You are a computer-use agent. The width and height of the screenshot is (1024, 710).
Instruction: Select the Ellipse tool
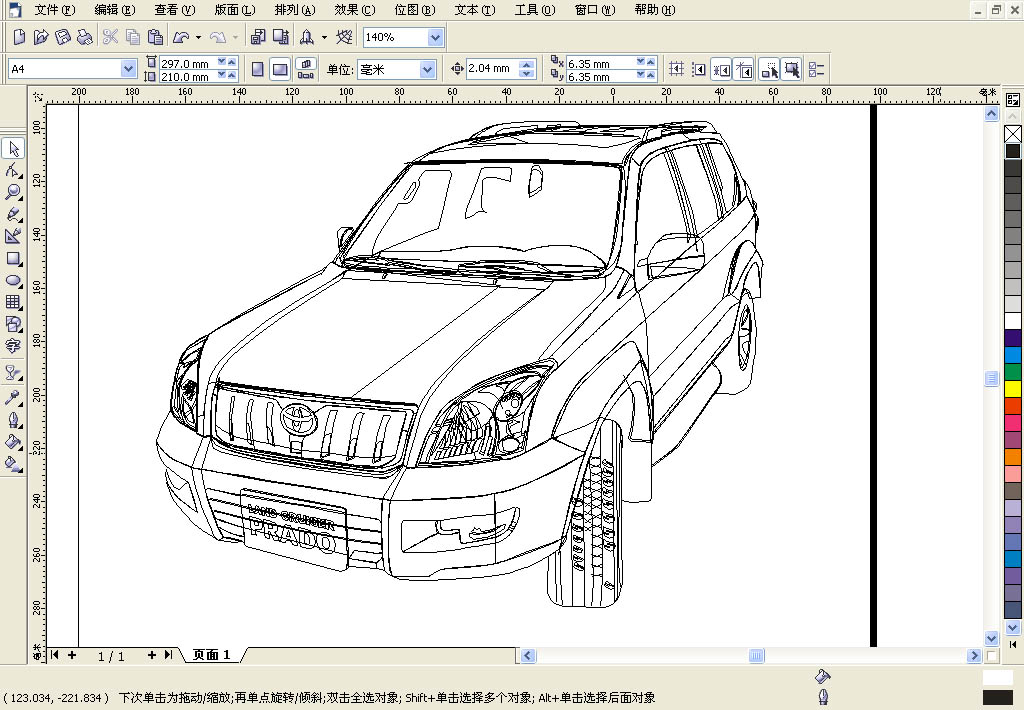(x=13, y=281)
